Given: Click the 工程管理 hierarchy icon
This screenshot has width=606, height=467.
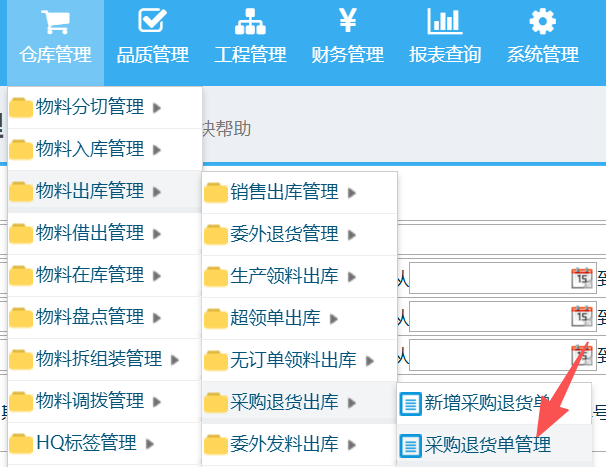Looking at the screenshot, I should 250,21.
